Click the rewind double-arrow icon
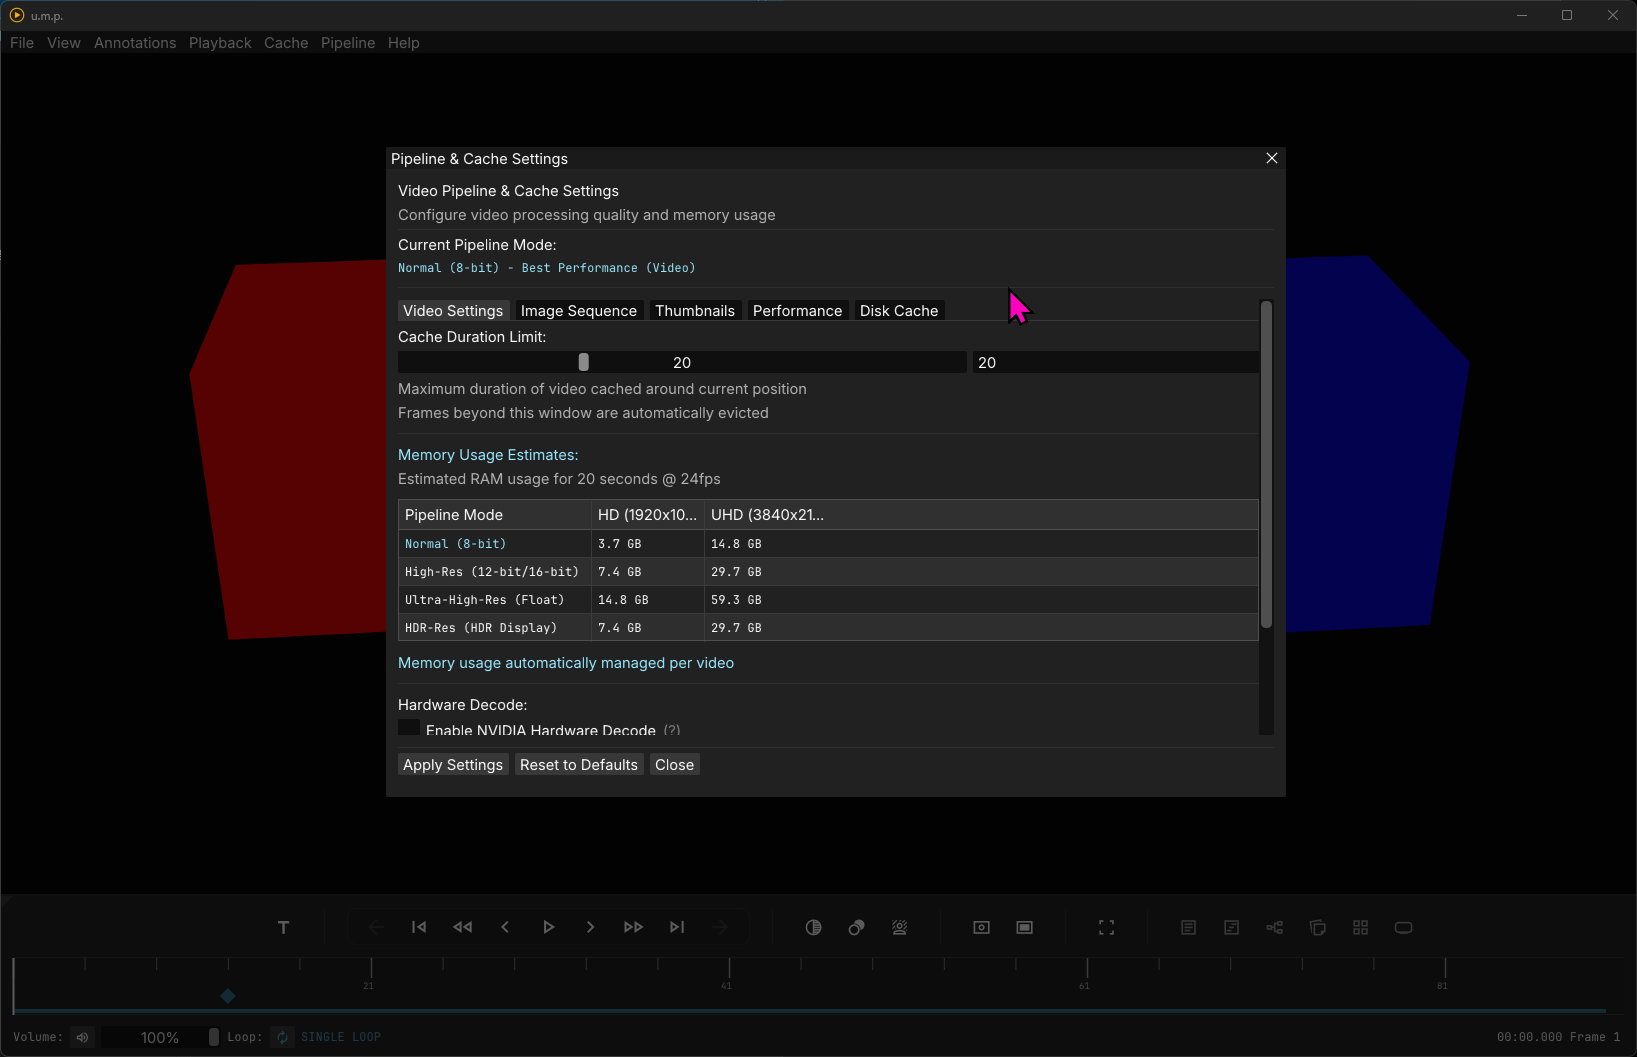The width and height of the screenshot is (1637, 1057). [x=462, y=927]
